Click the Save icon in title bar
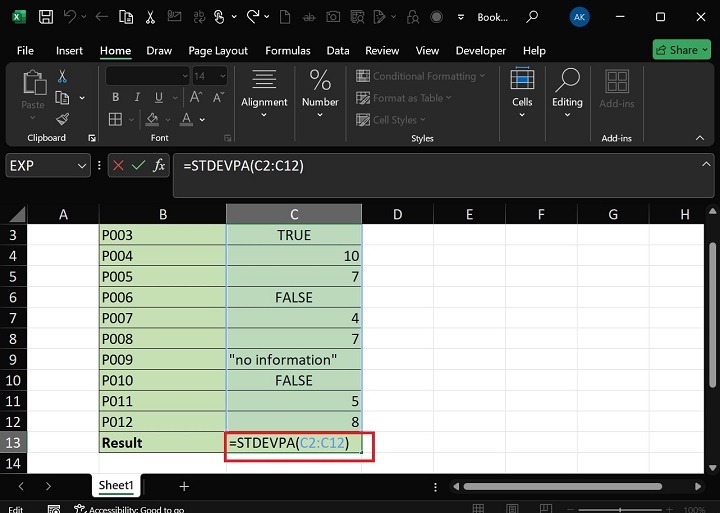Viewport: 720px width, 513px height. 46,17
